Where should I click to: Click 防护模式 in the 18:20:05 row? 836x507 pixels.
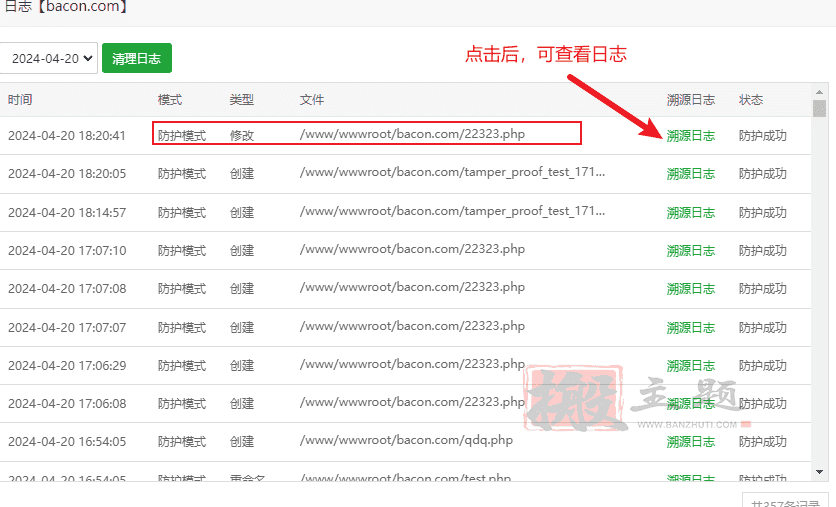tap(182, 174)
